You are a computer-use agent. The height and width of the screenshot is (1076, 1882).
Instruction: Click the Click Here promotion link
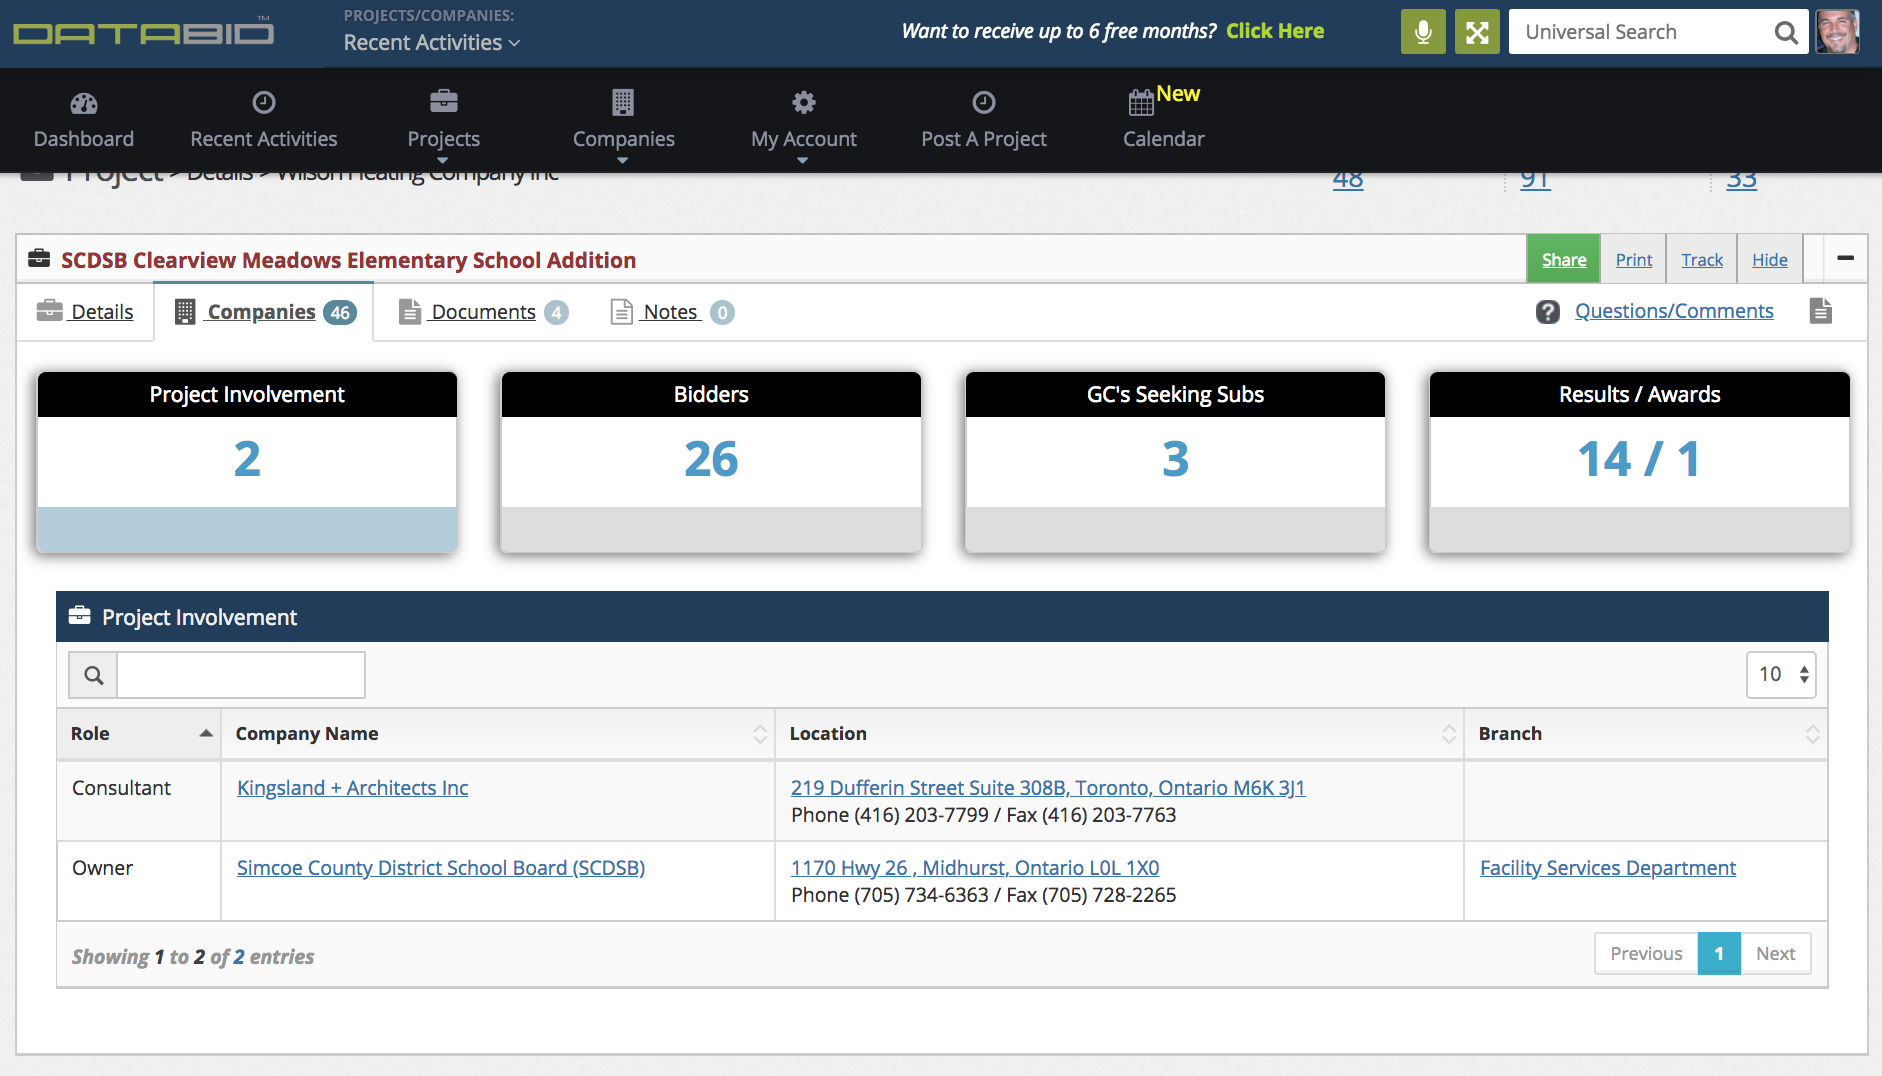coord(1275,31)
